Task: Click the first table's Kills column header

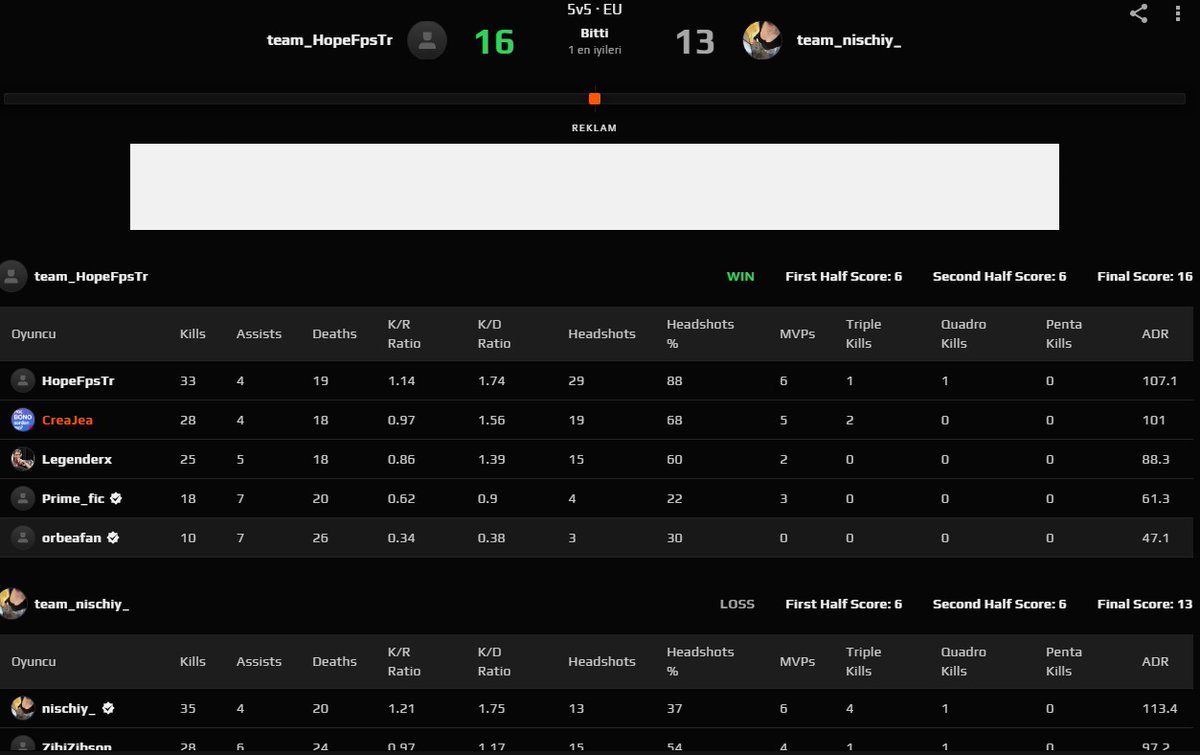Action: pyautogui.click(x=193, y=334)
